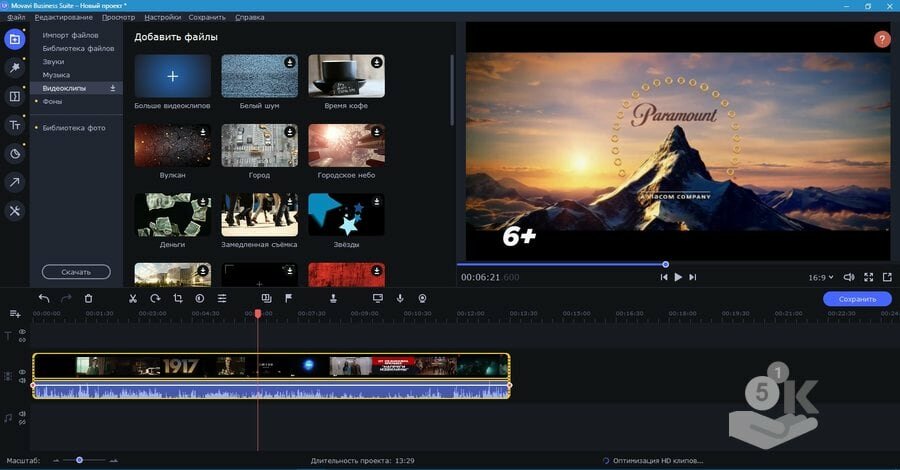The width and height of the screenshot is (900, 470).
Task: Open the More Tools wrench icon
Action: point(15,211)
